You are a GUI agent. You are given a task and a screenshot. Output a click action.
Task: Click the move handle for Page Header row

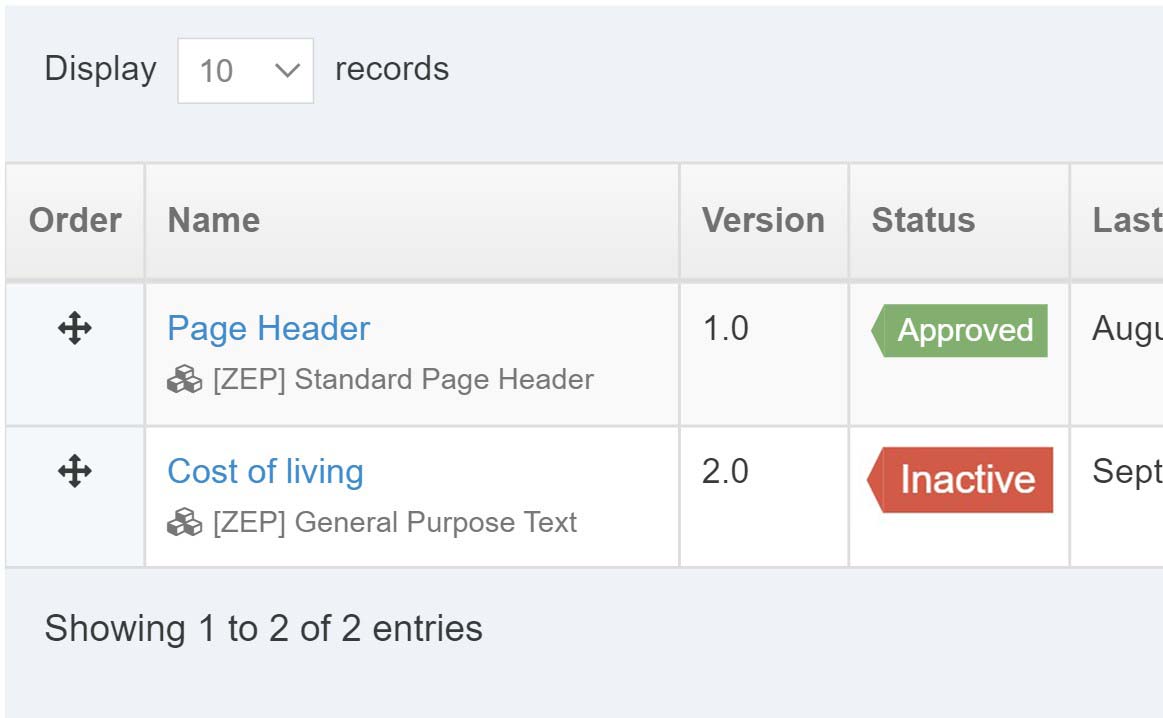75,328
